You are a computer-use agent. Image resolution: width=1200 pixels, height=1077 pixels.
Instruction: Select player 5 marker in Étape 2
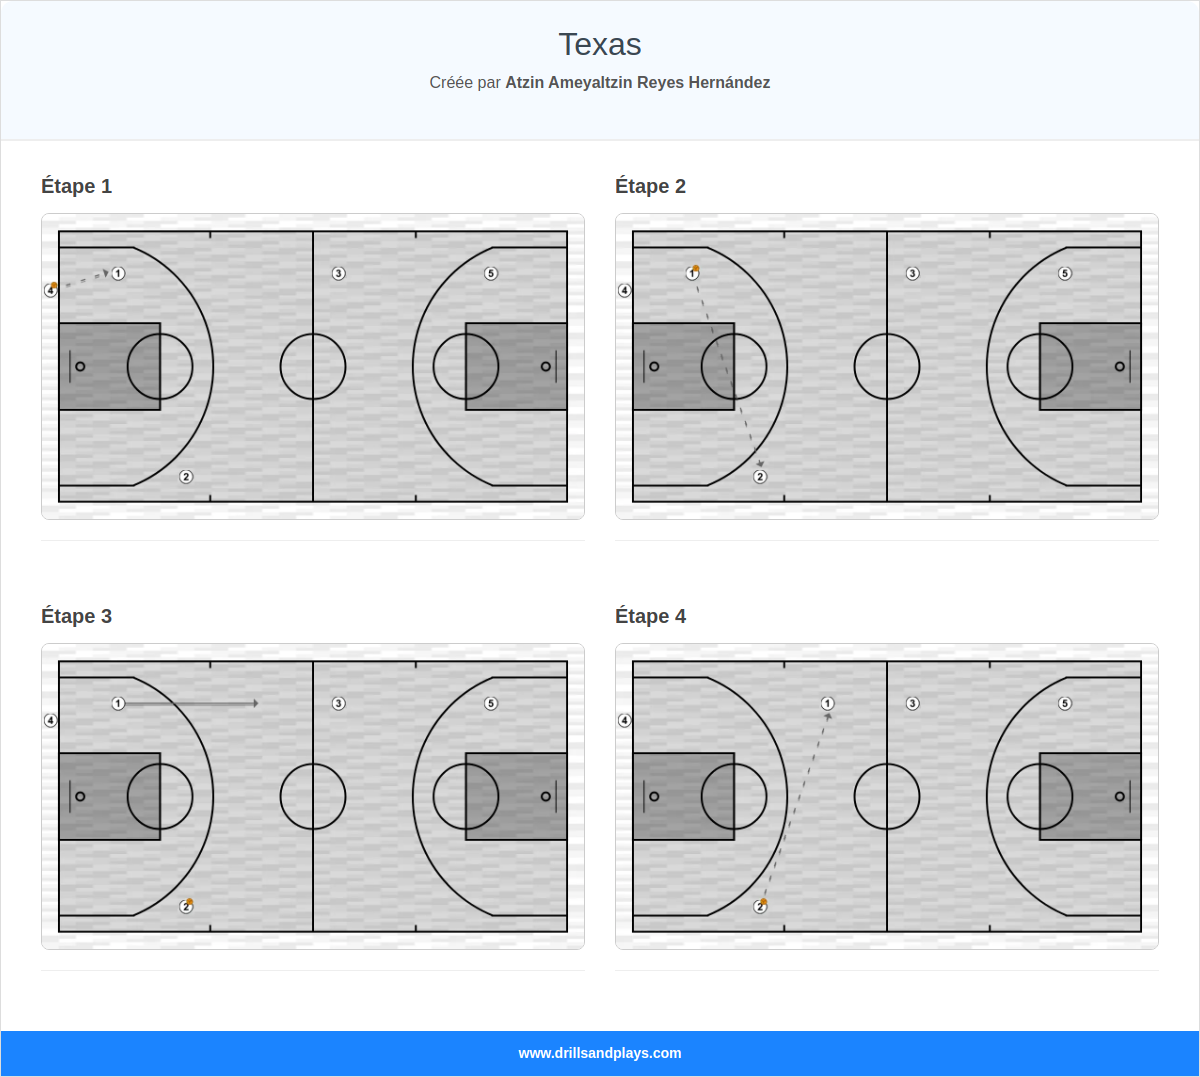1066,271
